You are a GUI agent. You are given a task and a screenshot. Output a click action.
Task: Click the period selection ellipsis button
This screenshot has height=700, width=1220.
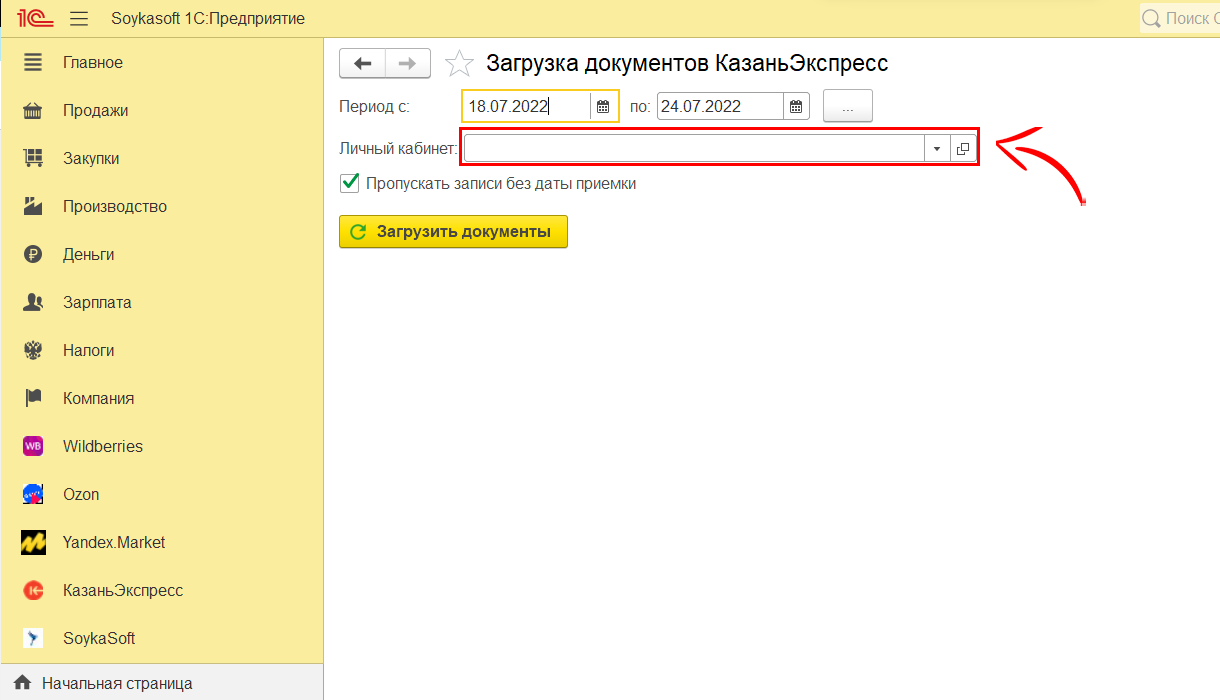pyautogui.click(x=848, y=106)
